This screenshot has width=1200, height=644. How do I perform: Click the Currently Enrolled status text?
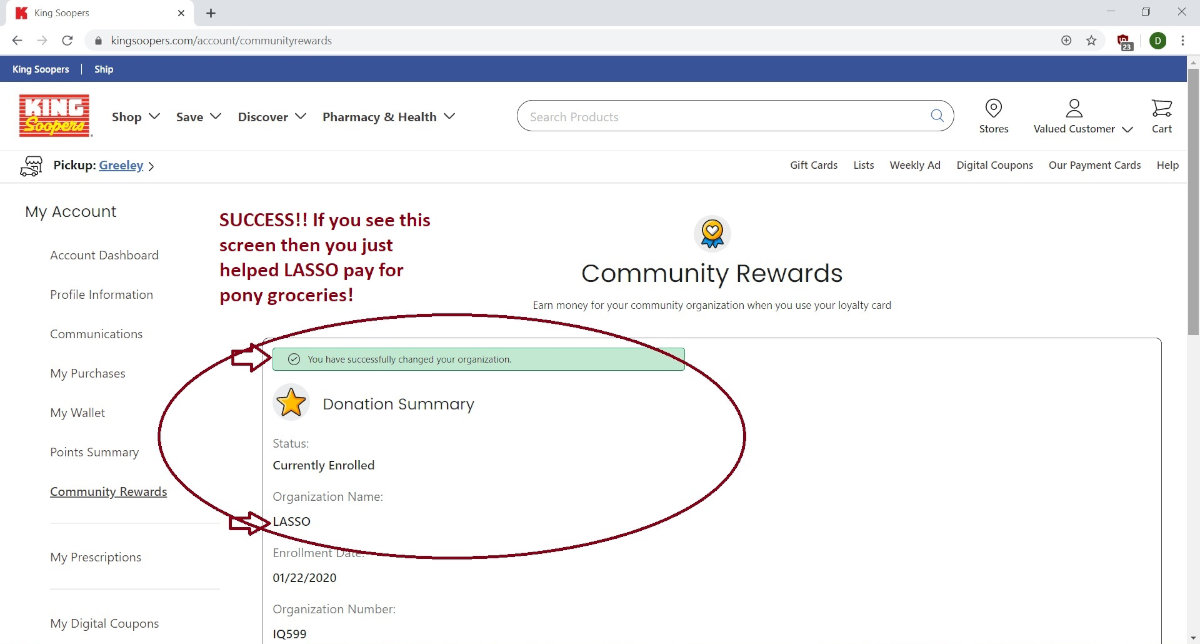tap(324, 465)
